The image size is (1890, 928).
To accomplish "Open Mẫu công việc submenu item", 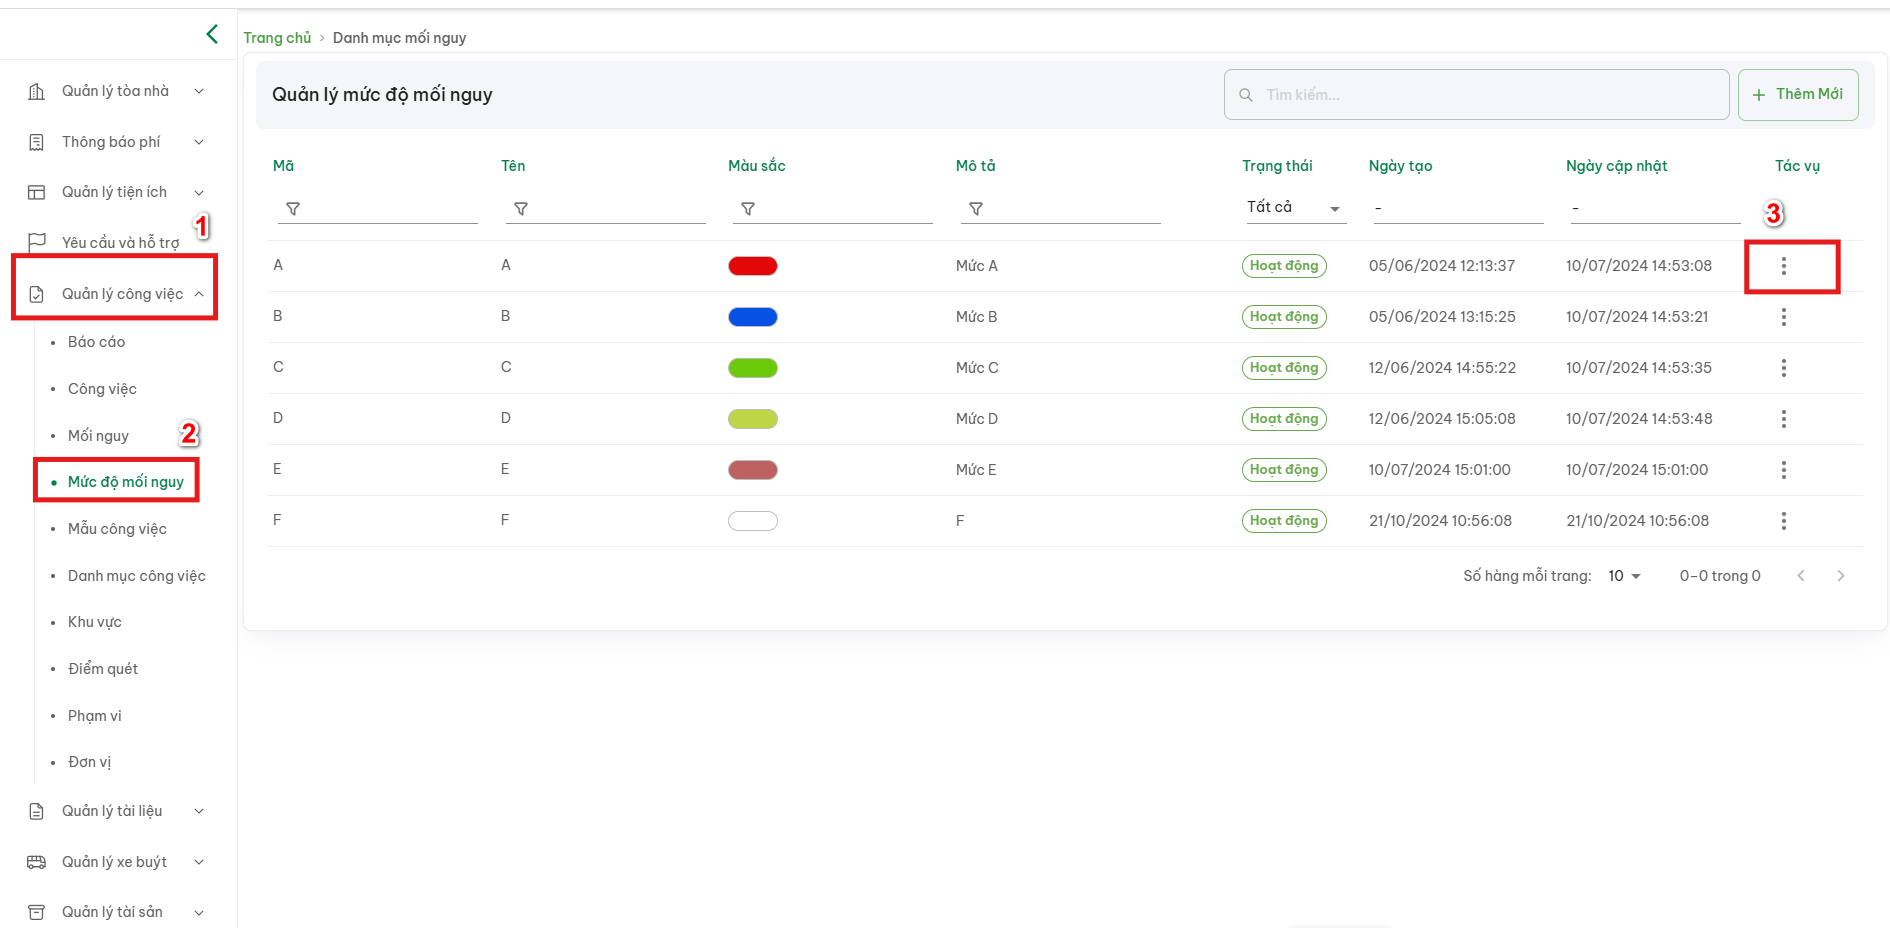I will (x=117, y=529).
